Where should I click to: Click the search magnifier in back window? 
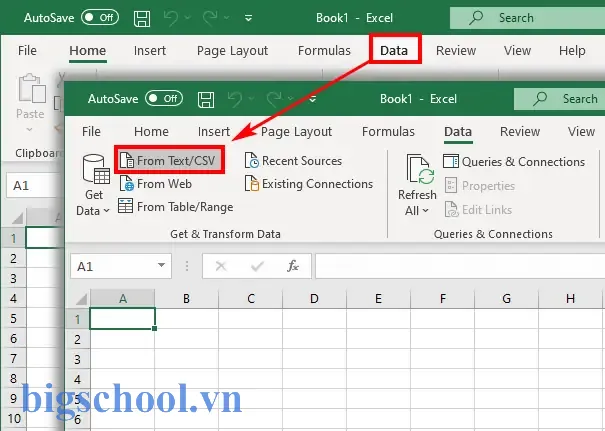click(476, 17)
